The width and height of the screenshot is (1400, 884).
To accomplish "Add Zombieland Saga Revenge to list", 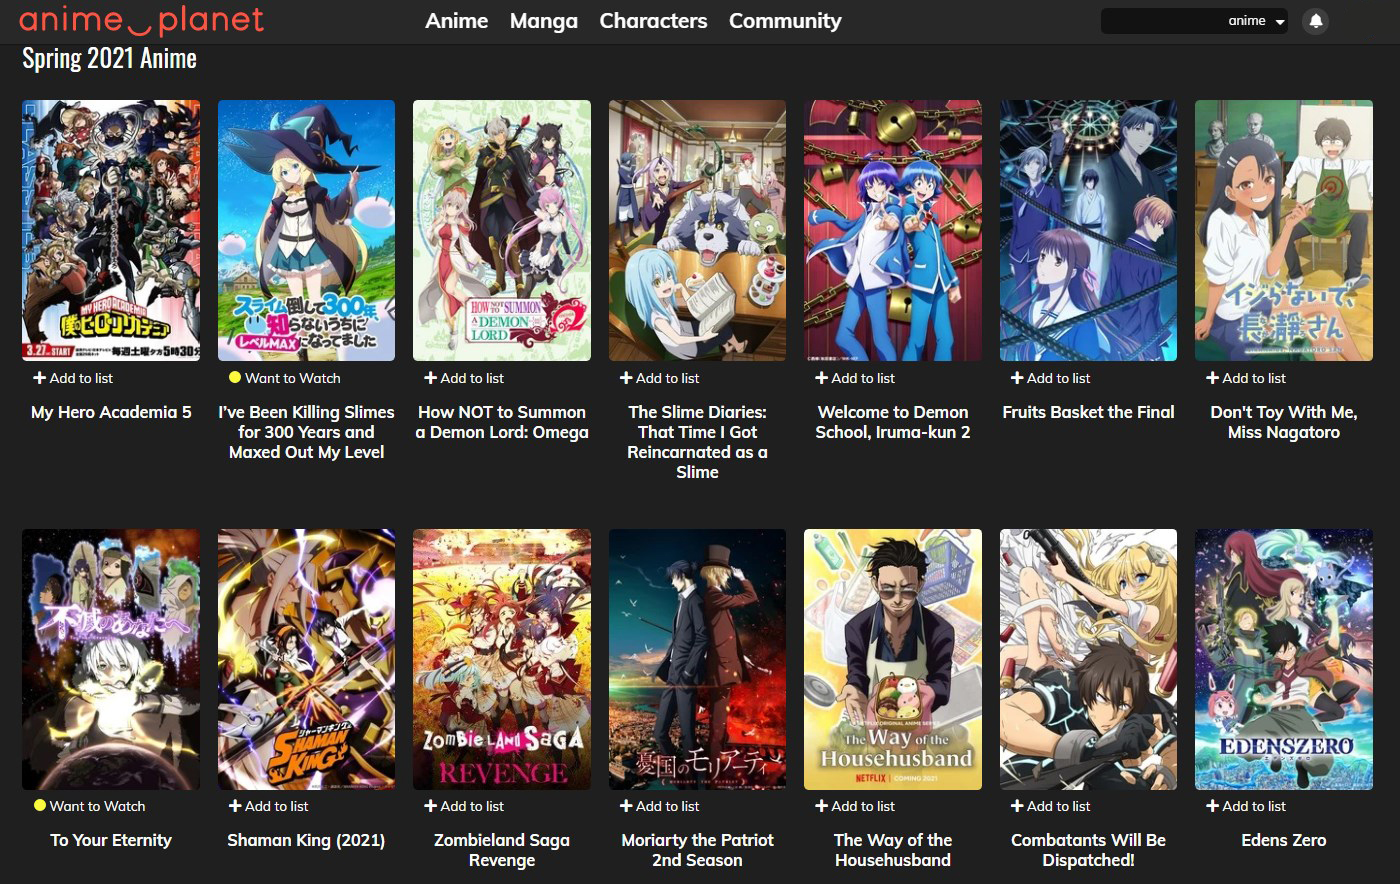I will 464,806.
